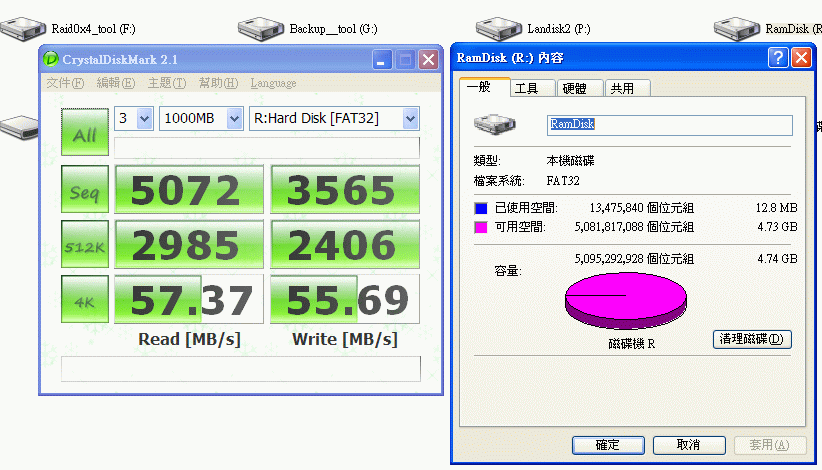Run the 4K random test
The height and width of the screenshot is (470, 822).
click(x=85, y=299)
